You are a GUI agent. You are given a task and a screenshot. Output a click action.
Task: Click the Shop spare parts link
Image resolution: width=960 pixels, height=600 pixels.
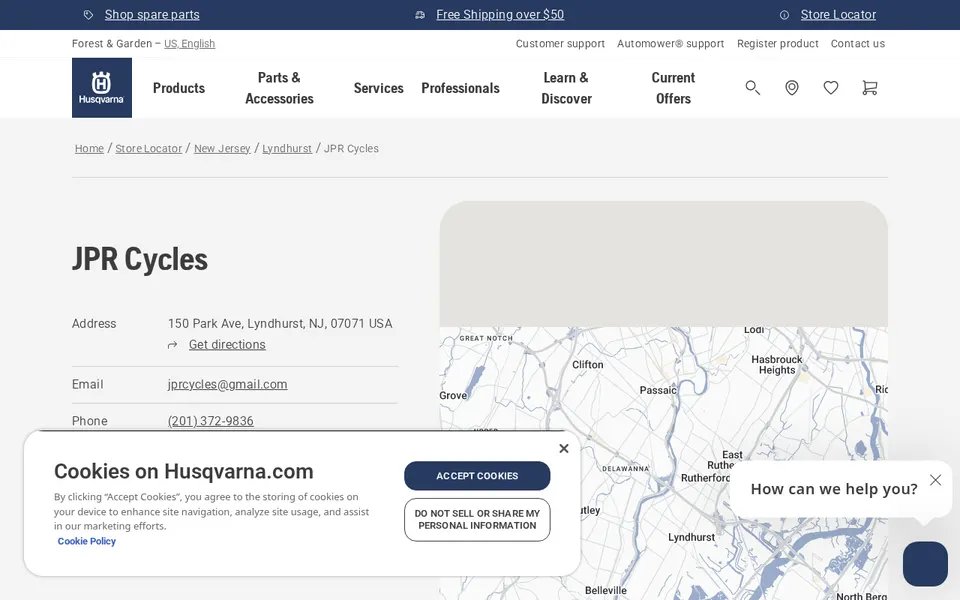click(x=152, y=15)
